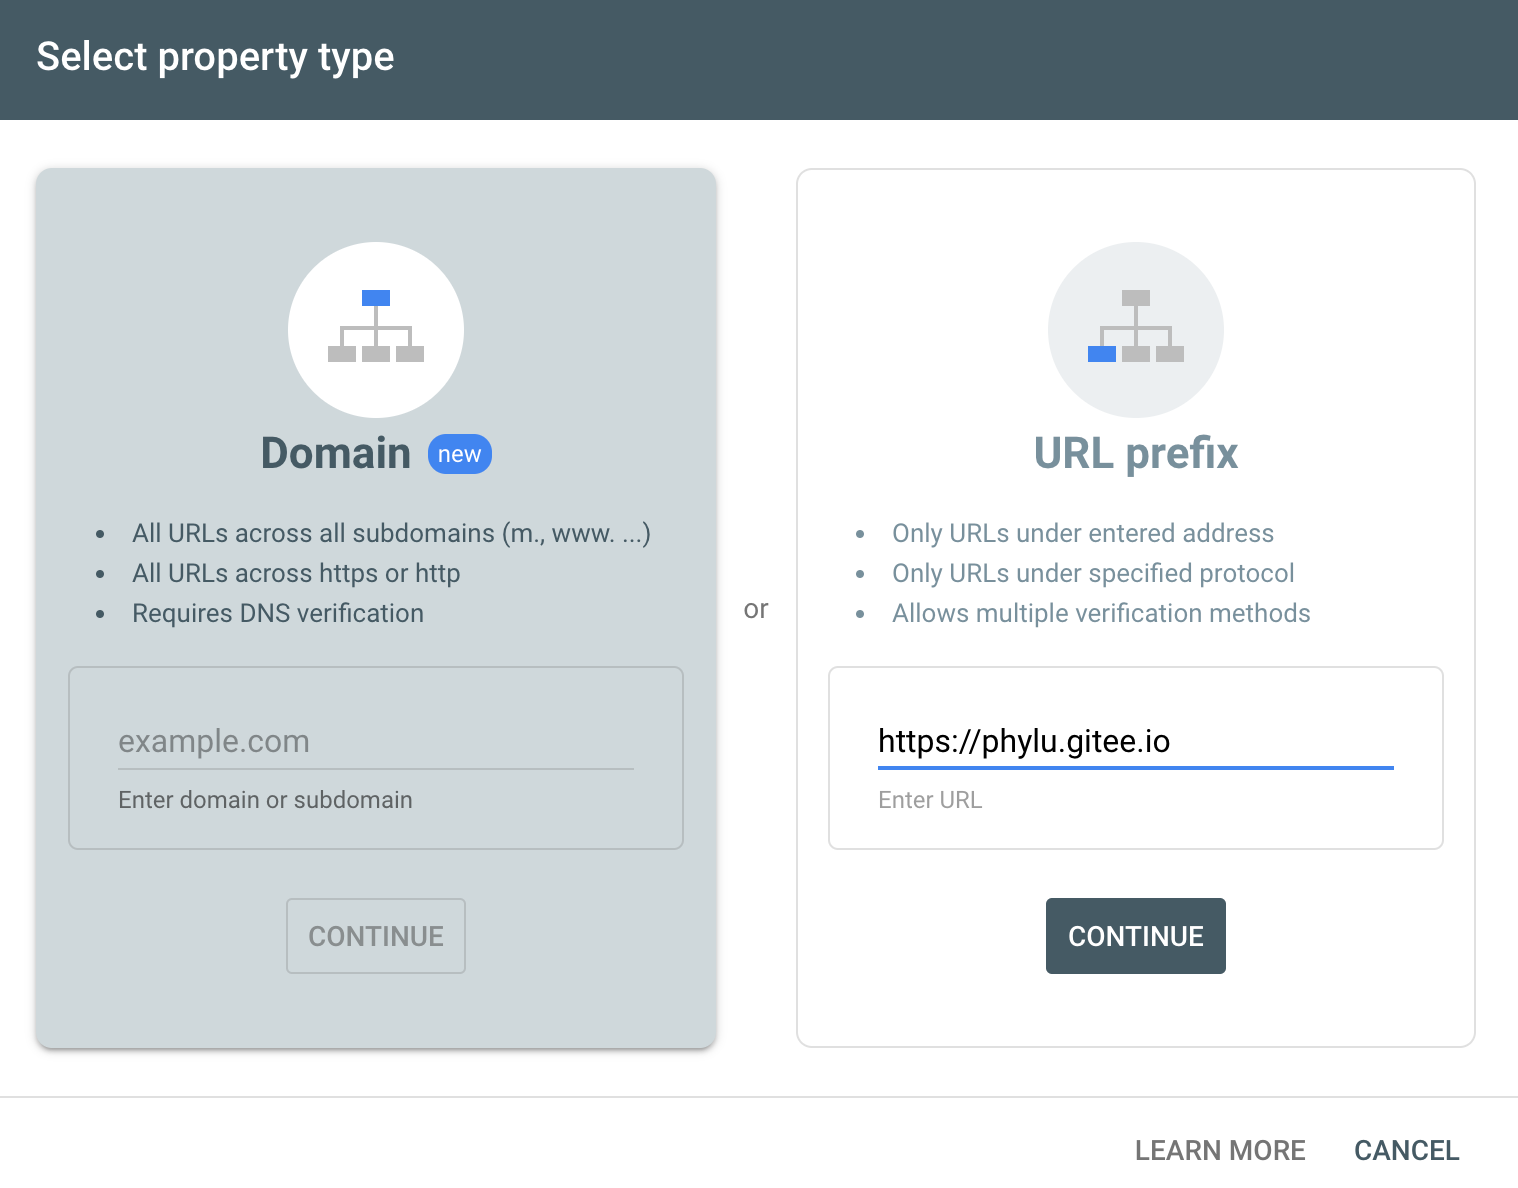The width and height of the screenshot is (1518, 1188).
Task: Click 'Requires DNS verification' text
Action: 278,613
